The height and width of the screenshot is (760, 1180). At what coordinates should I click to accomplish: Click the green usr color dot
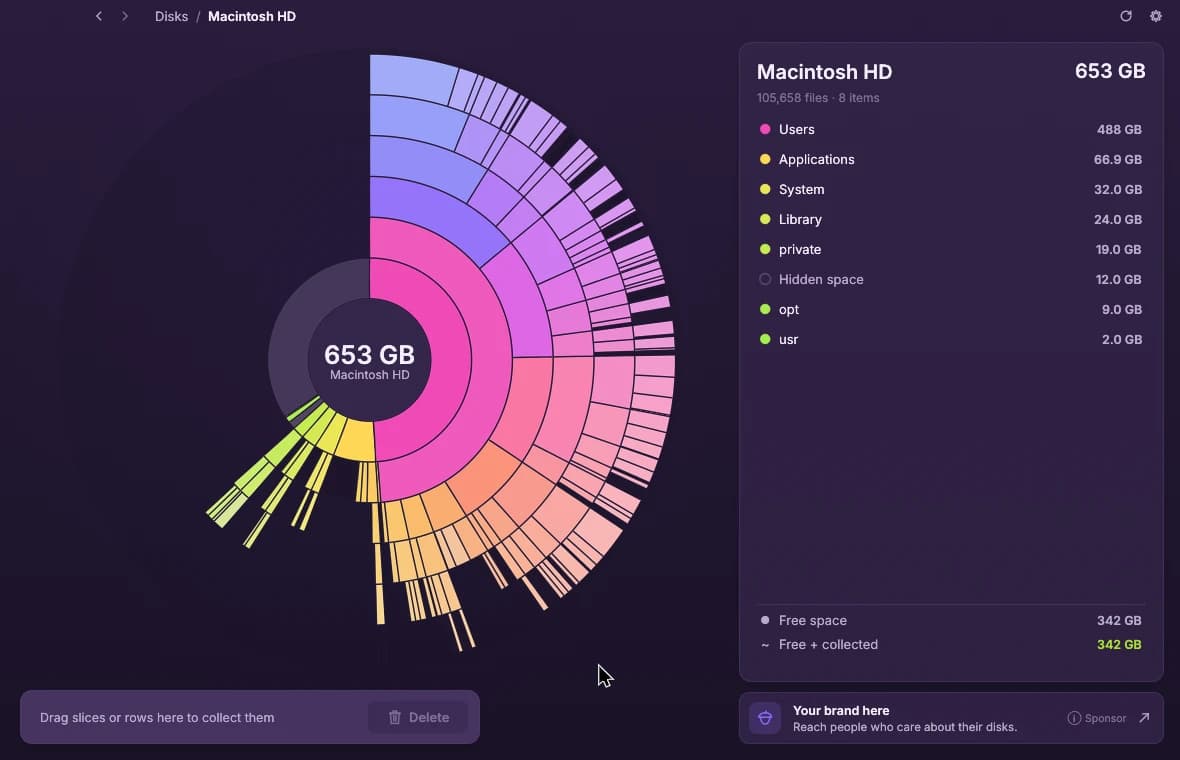click(x=765, y=339)
